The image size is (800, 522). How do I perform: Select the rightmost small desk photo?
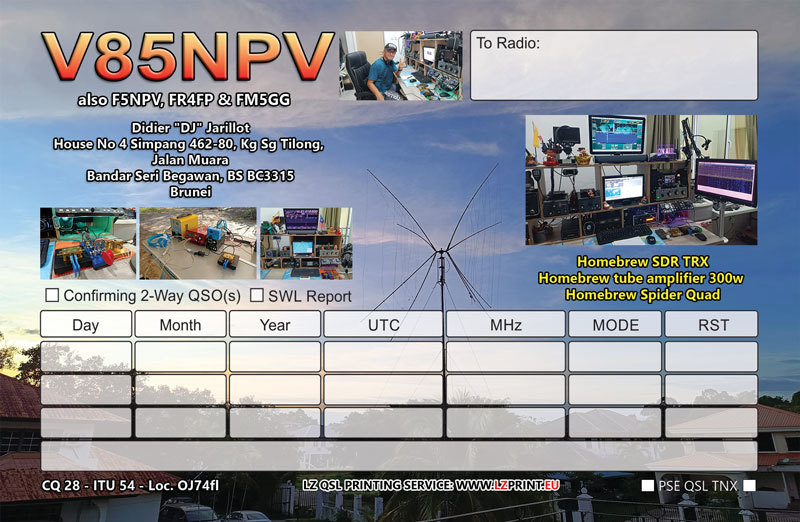pyautogui.click(x=306, y=243)
